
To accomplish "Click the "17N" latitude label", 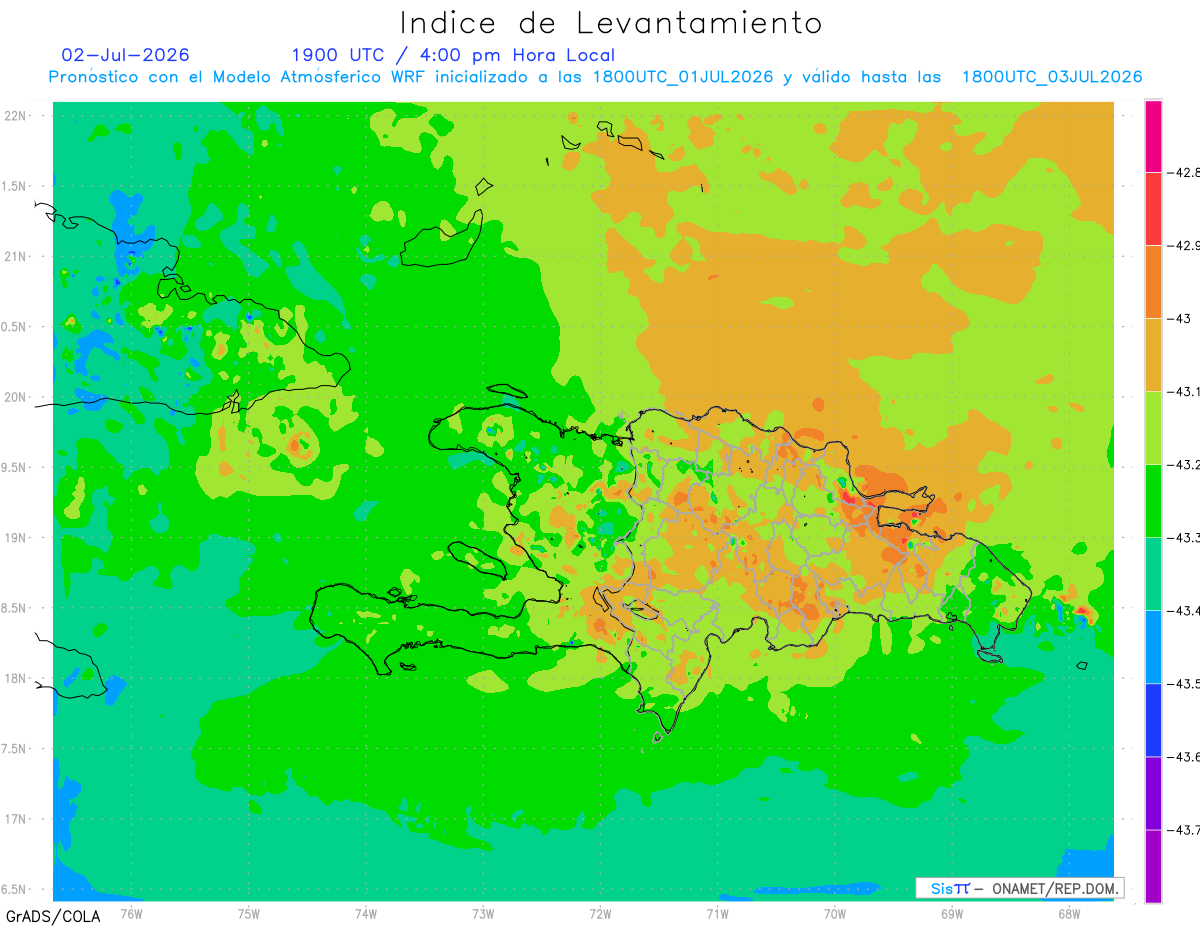I will click(x=17, y=819).
